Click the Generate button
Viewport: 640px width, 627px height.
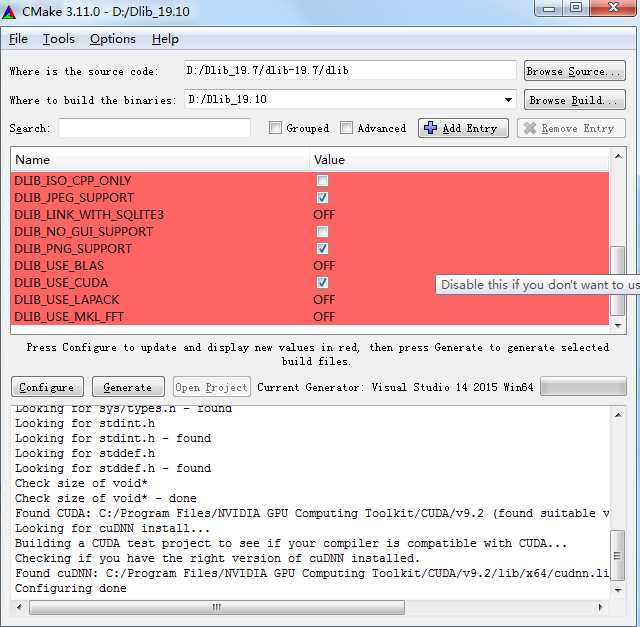pos(128,387)
